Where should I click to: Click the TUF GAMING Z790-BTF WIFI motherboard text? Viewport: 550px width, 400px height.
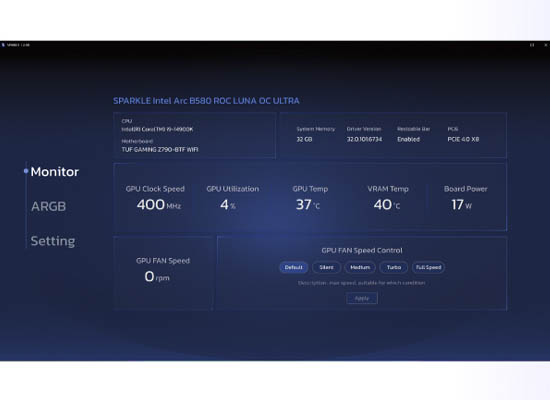(160, 149)
